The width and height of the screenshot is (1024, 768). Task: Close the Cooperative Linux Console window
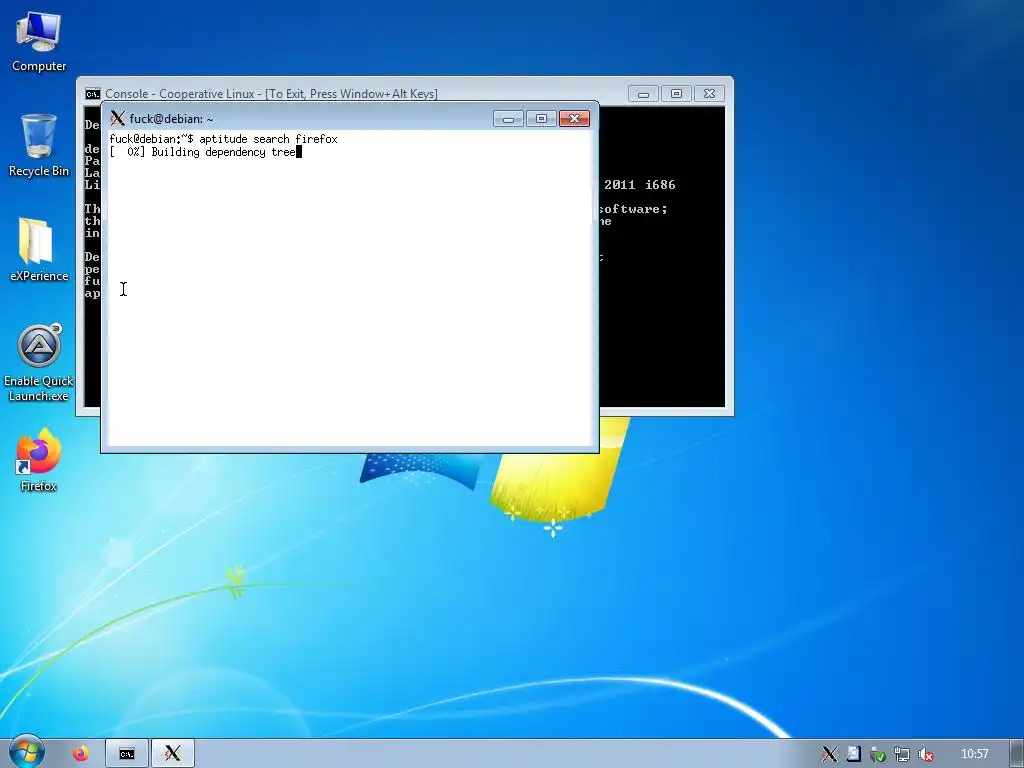coord(709,94)
